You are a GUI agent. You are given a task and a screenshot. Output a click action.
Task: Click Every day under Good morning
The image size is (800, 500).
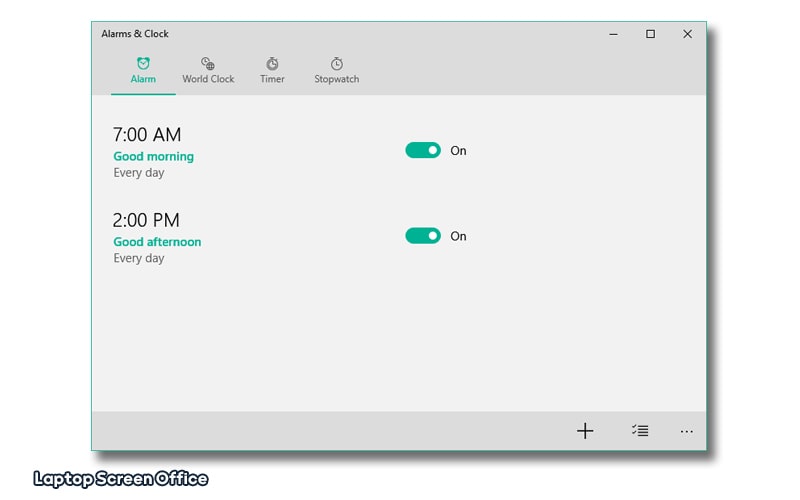point(139,173)
